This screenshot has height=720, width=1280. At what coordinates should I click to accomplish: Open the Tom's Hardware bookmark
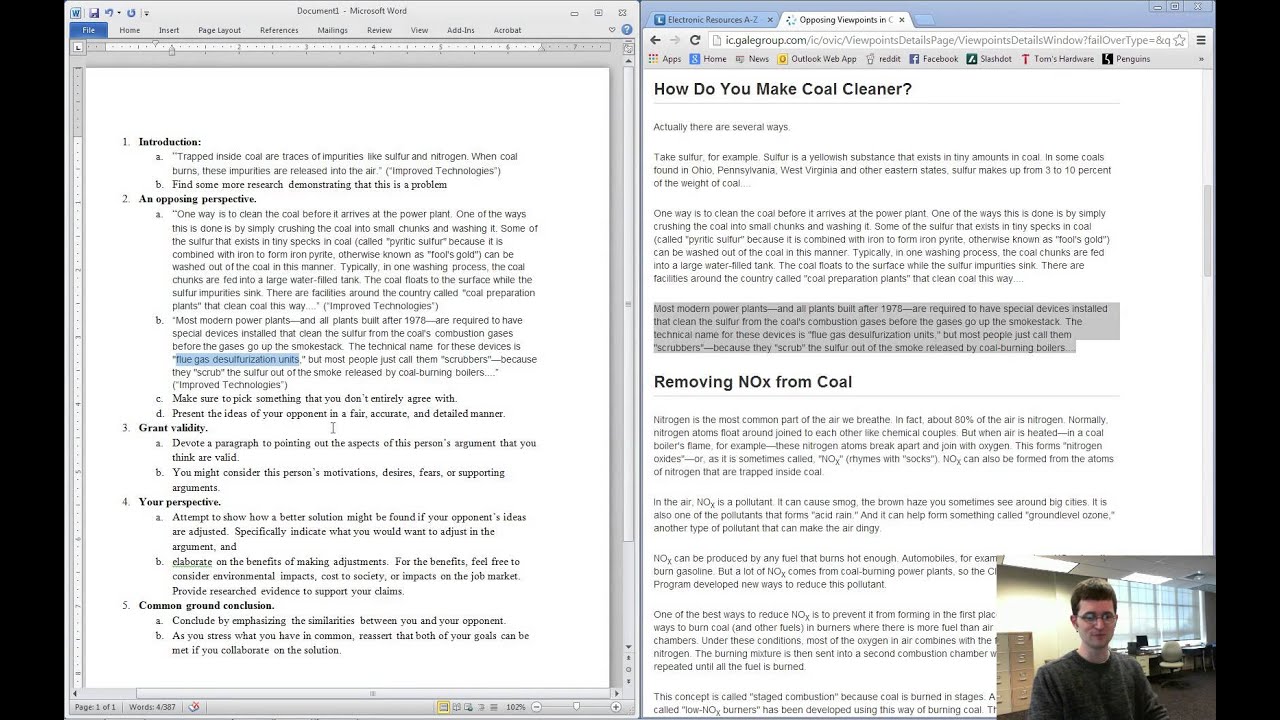coord(1057,59)
